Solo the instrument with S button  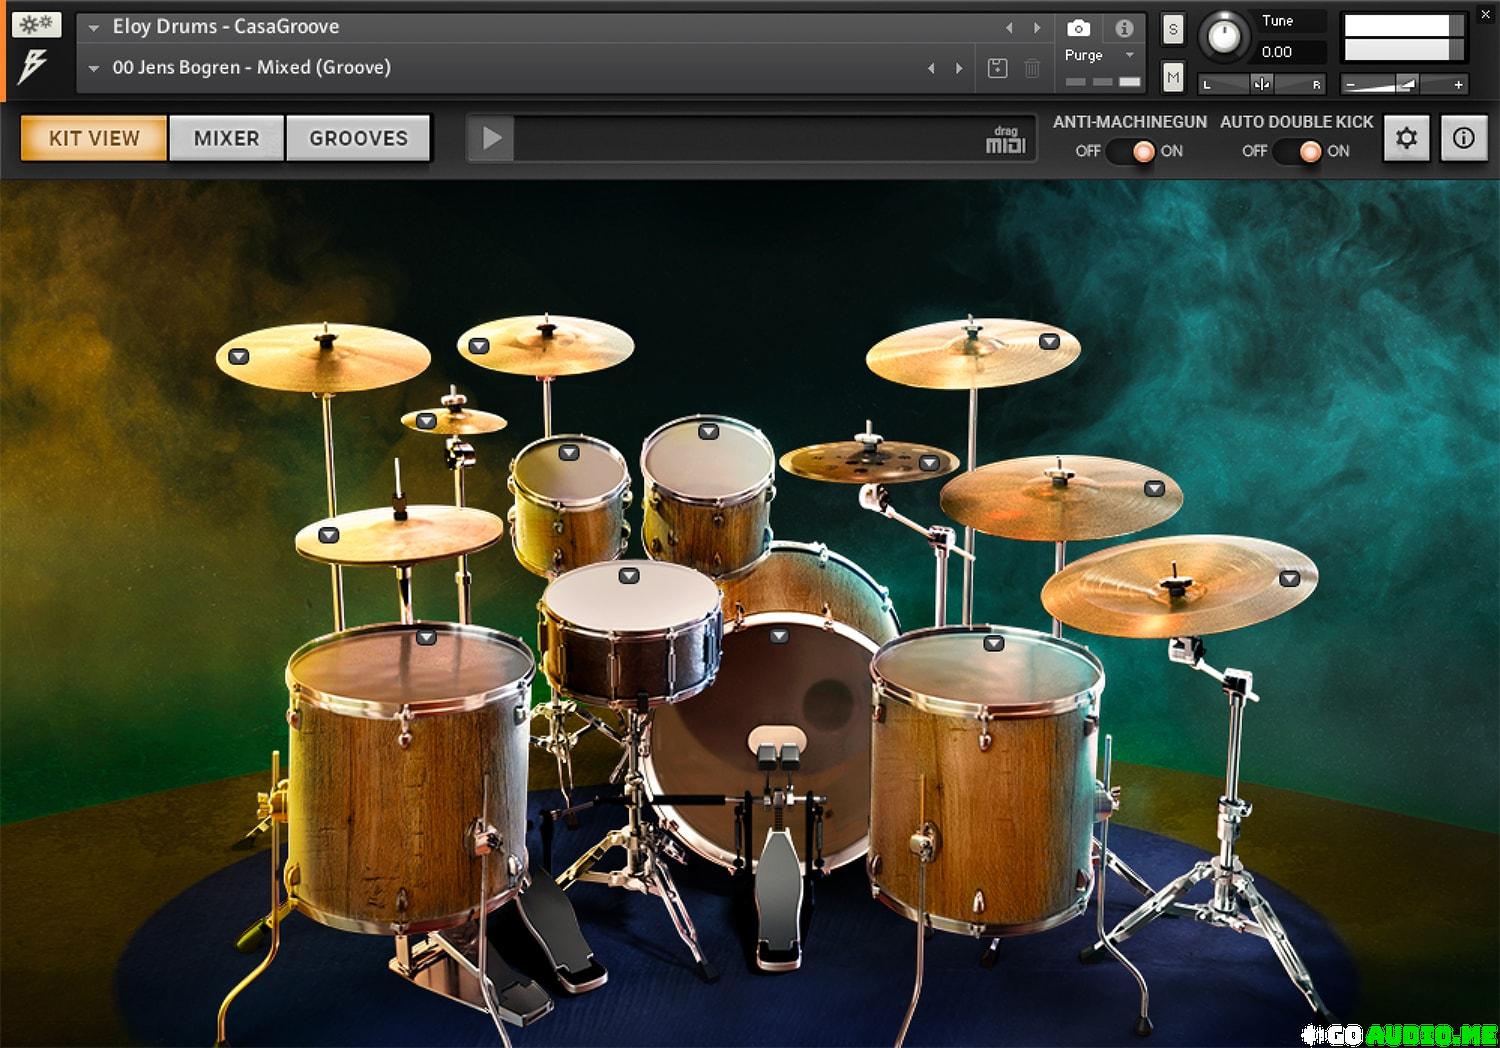[1173, 30]
